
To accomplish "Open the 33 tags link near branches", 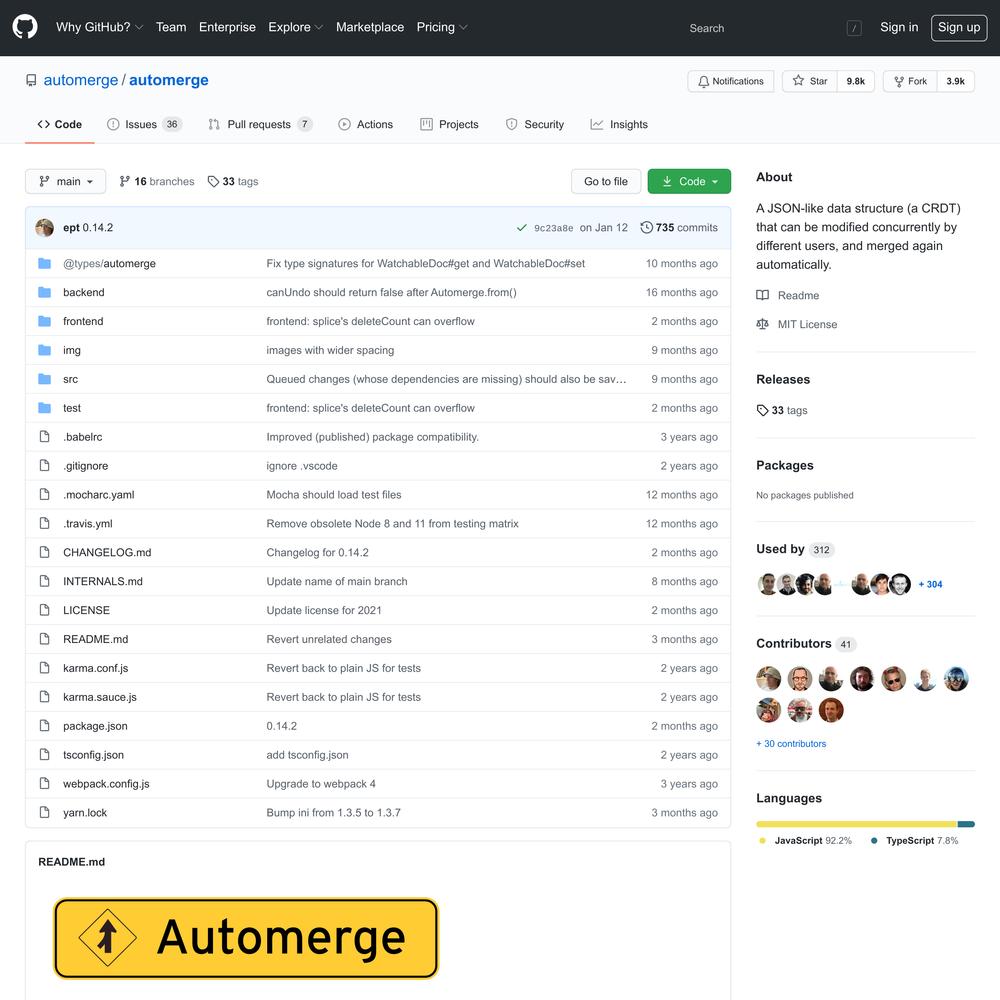I will click(x=233, y=181).
